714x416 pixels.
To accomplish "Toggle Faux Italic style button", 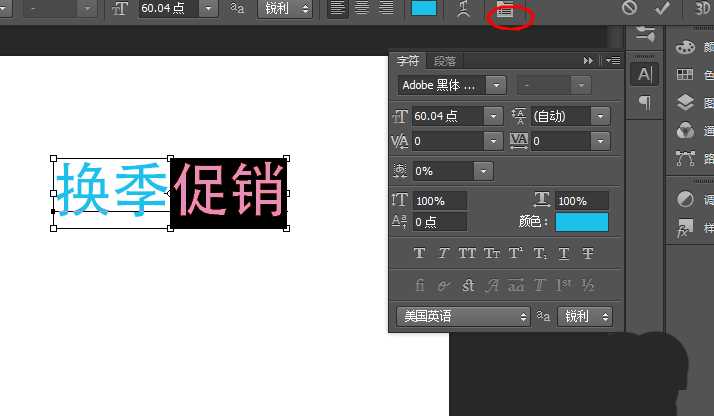I will pyautogui.click(x=443, y=254).
